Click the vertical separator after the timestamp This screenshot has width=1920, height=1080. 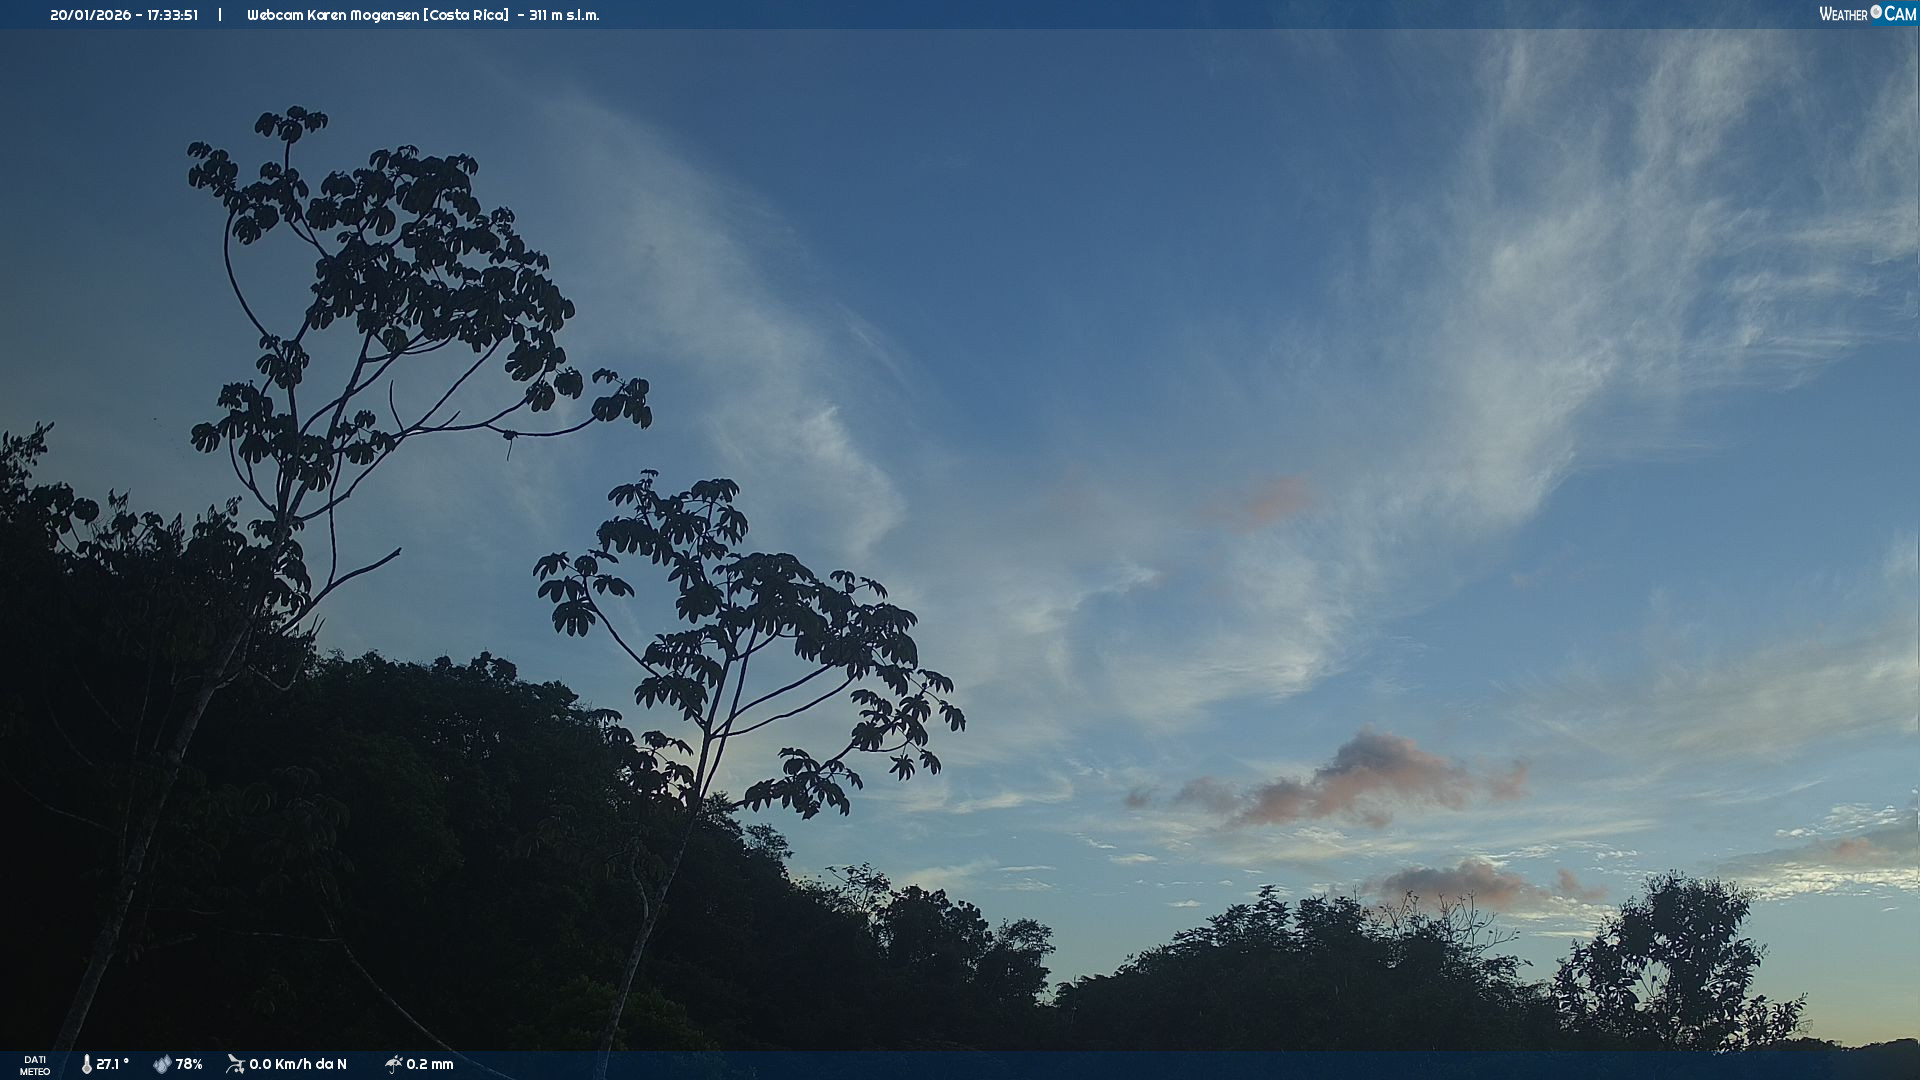(220, 15)
